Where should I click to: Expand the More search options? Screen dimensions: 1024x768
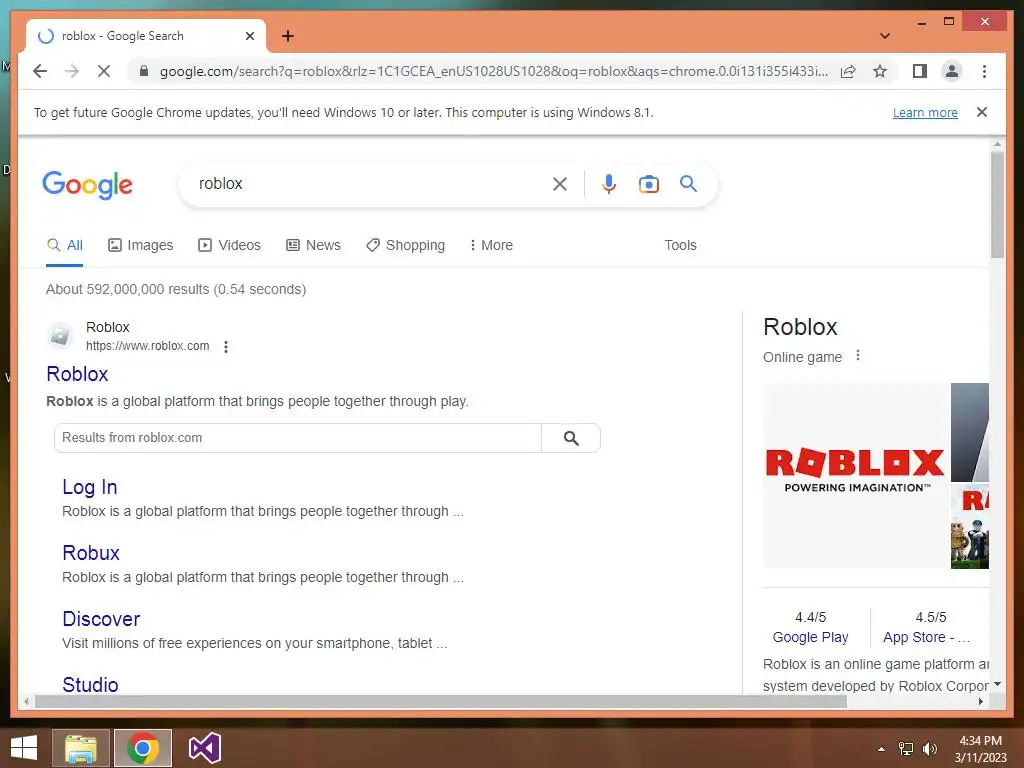pyautogui.click(x=491, y=246)
